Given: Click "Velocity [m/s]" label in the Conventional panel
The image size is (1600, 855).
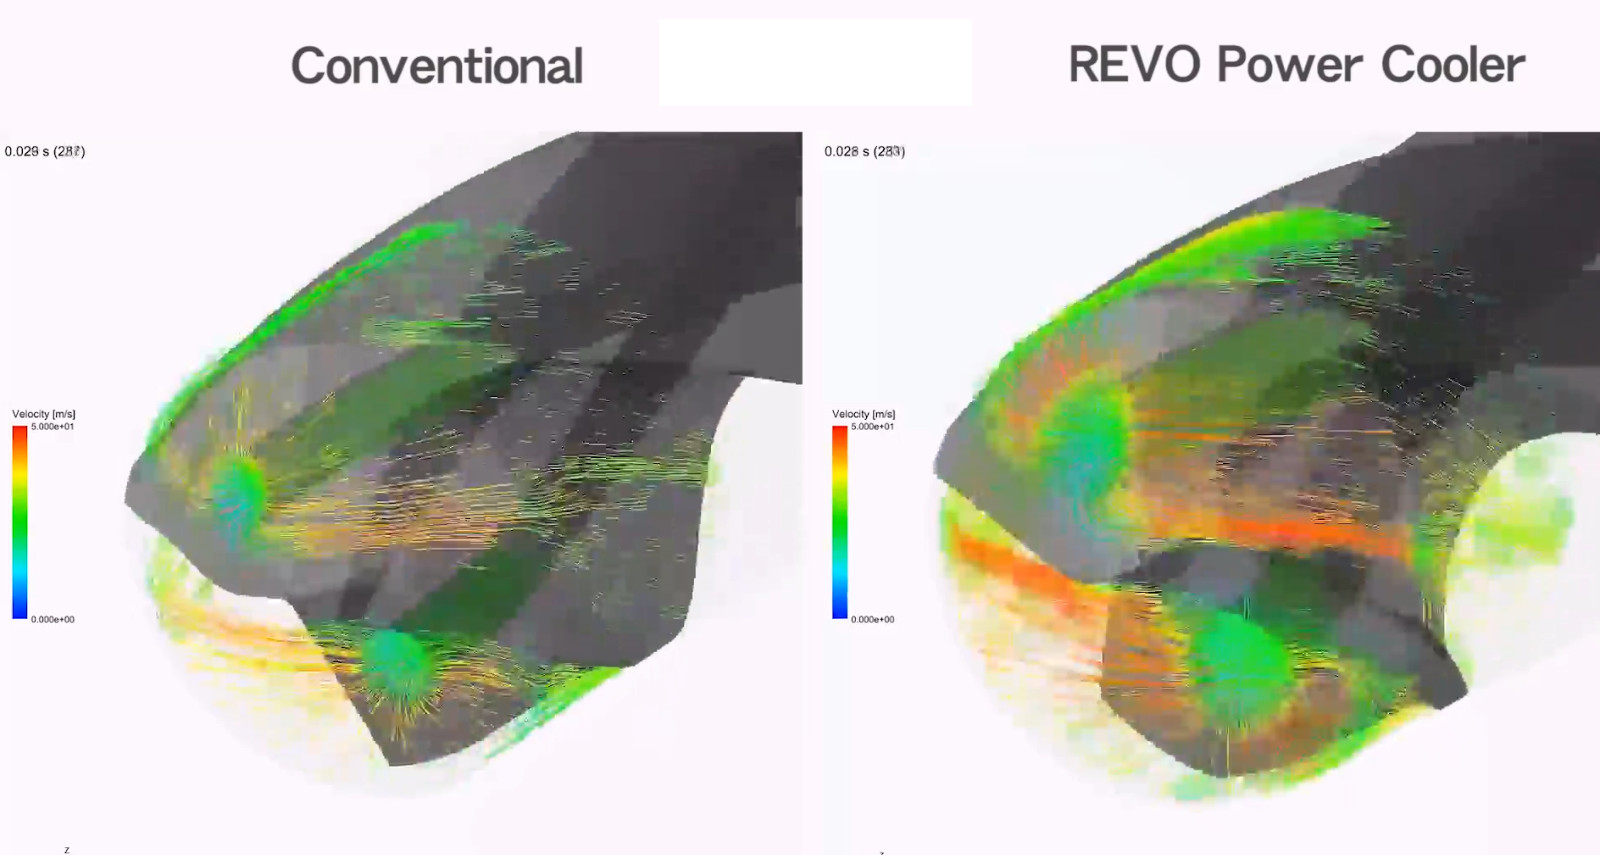Looking at the screenshot, I should (x=44, y=414).
